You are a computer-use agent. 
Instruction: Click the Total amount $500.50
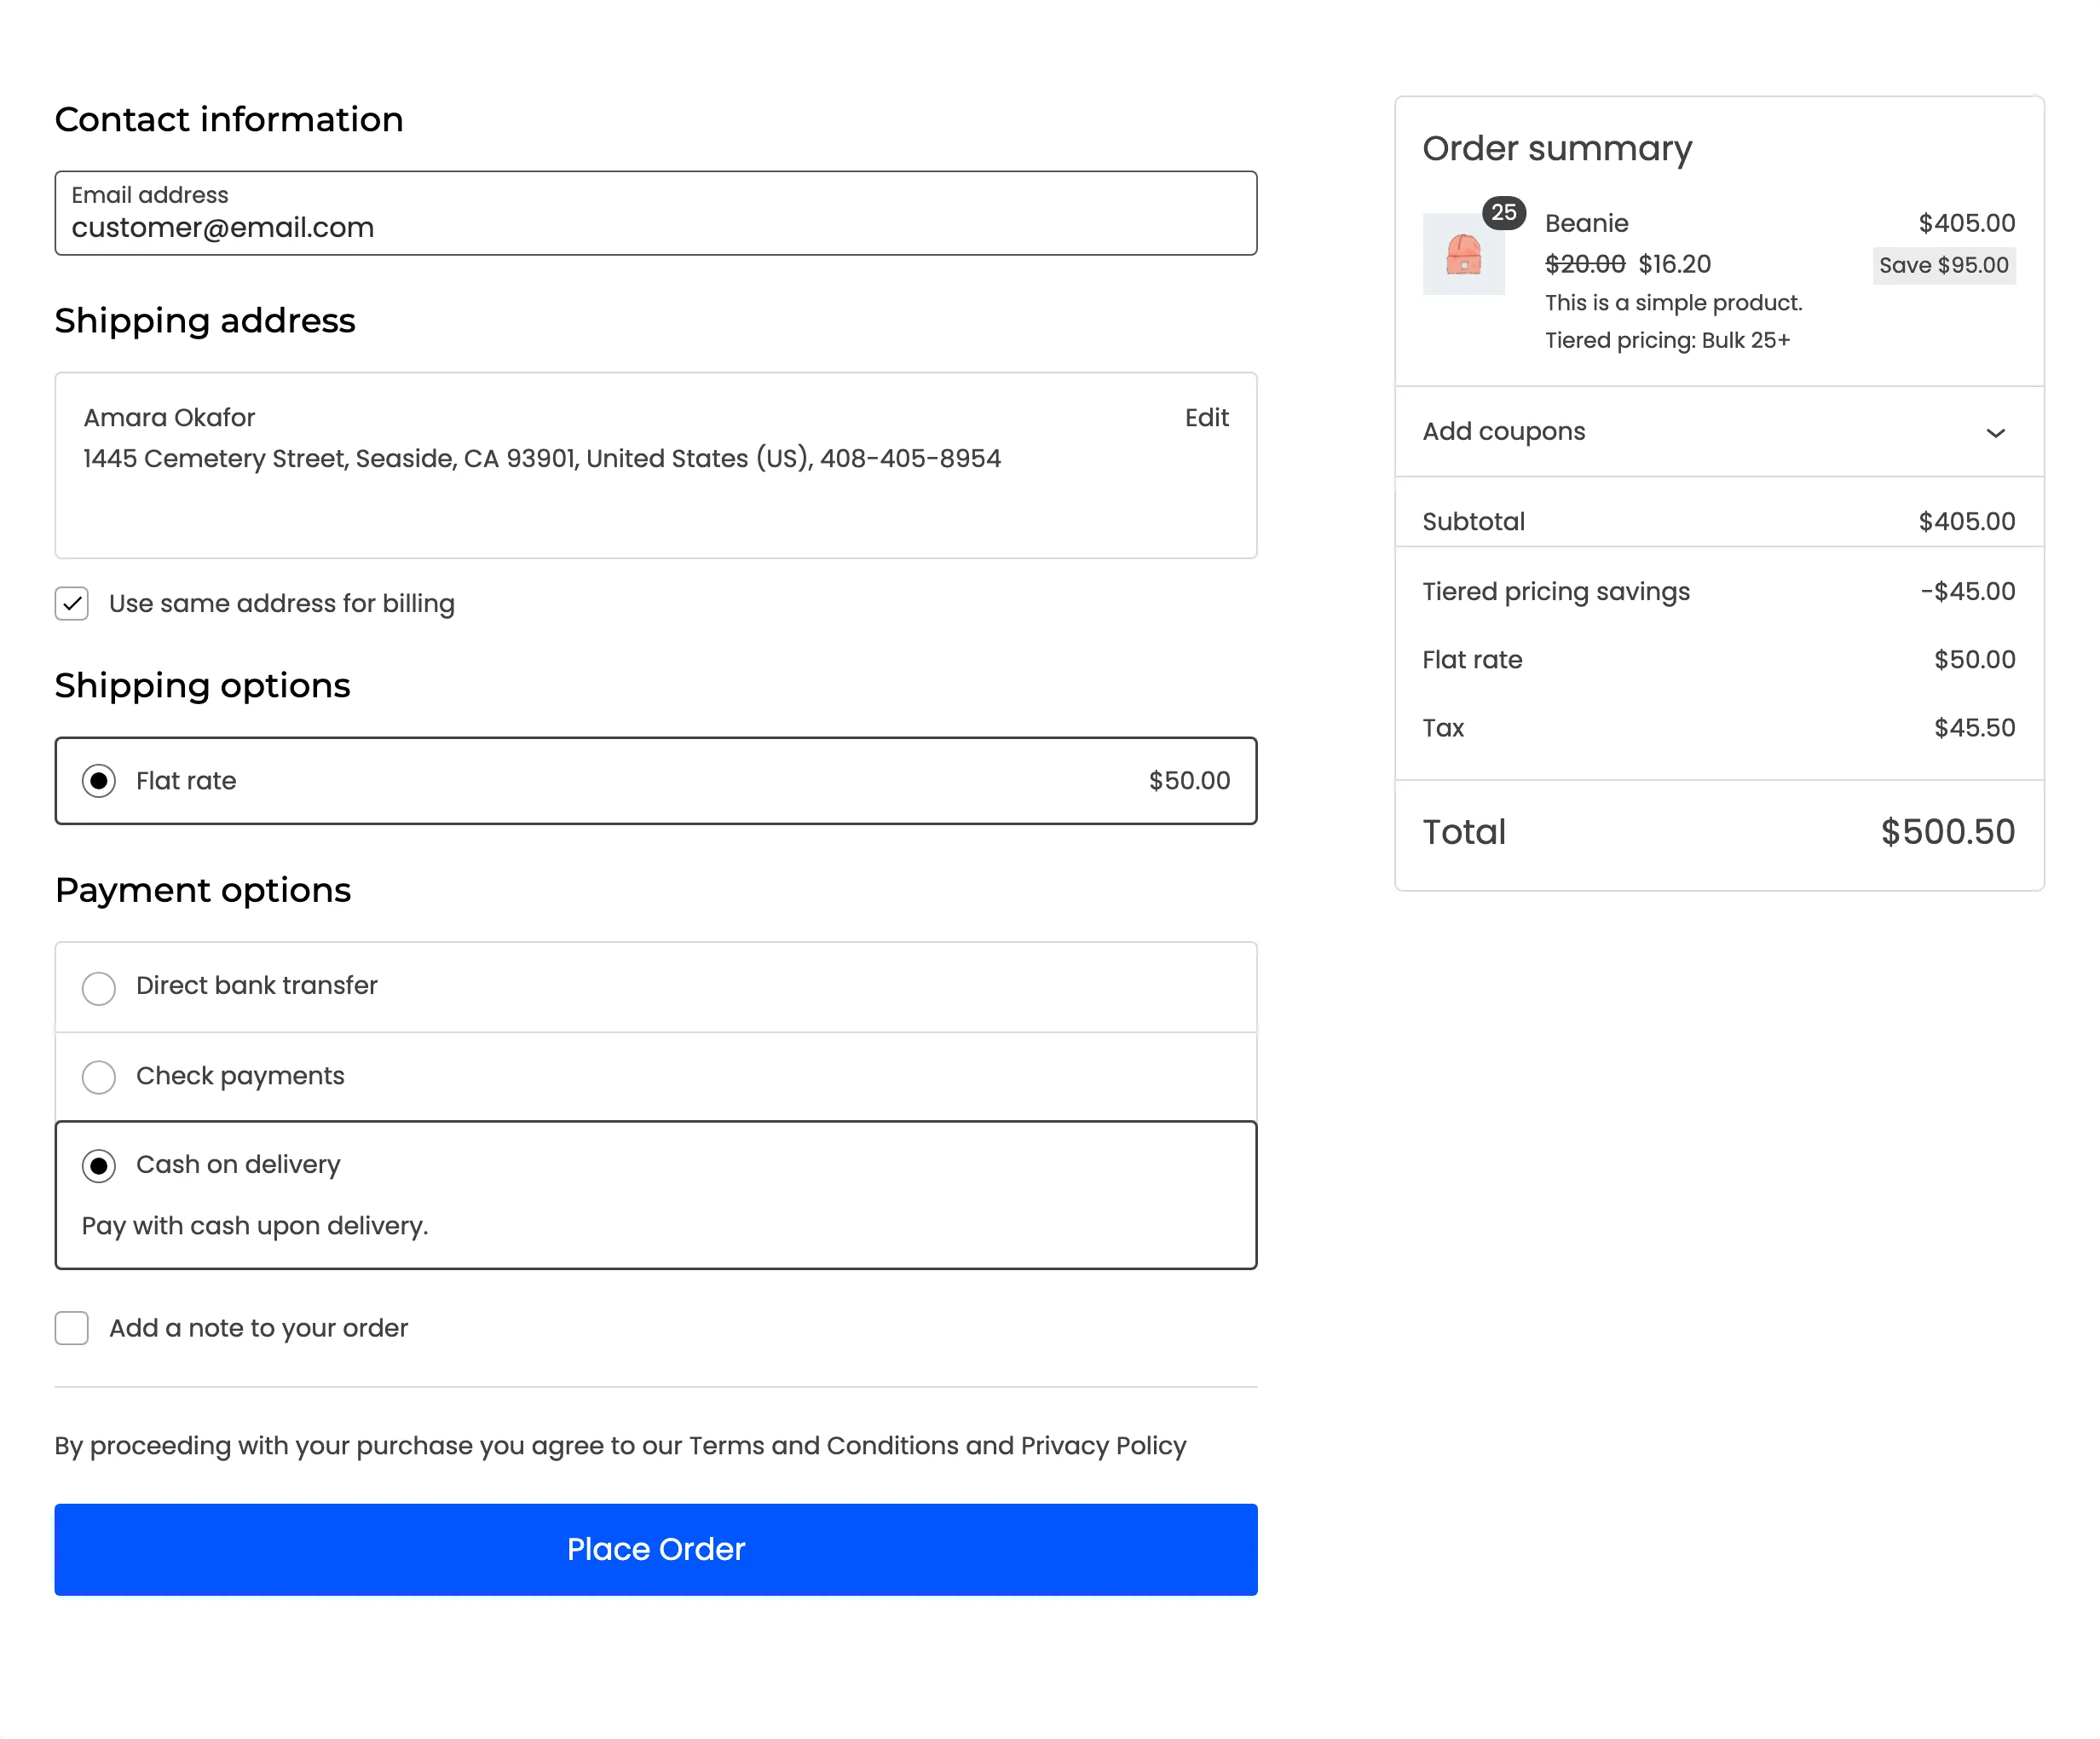pyautogui.click(x=1947, y=832)
